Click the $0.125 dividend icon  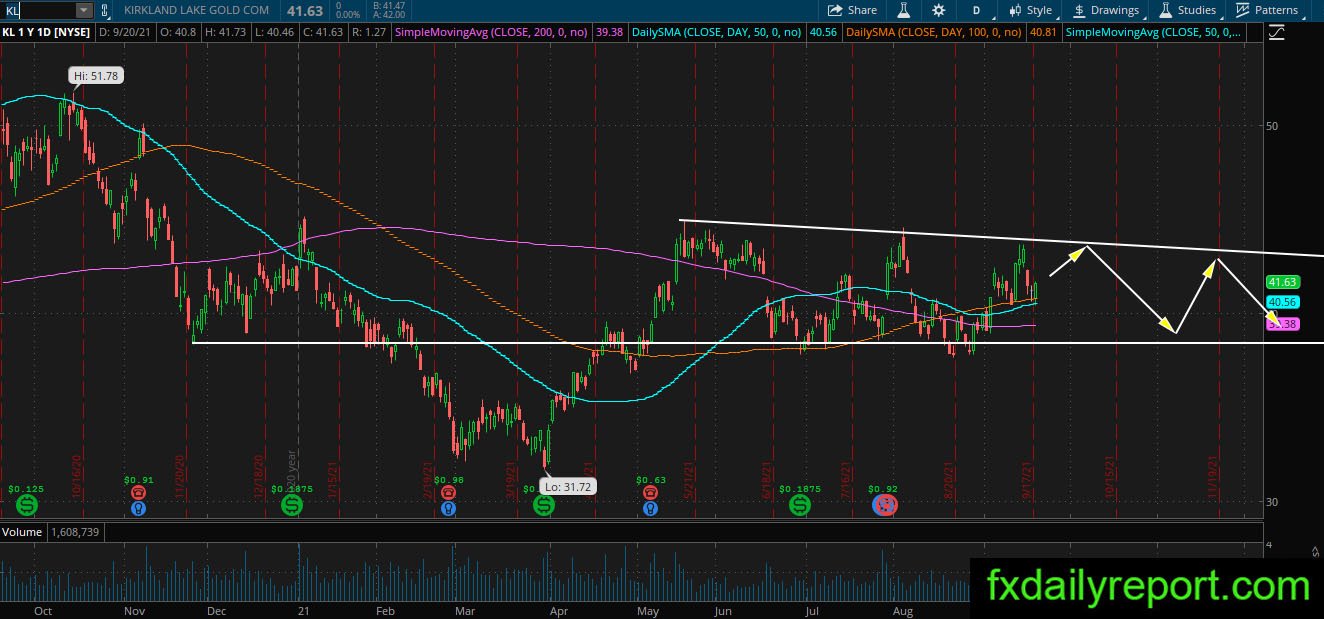click(x=27, y=506)
